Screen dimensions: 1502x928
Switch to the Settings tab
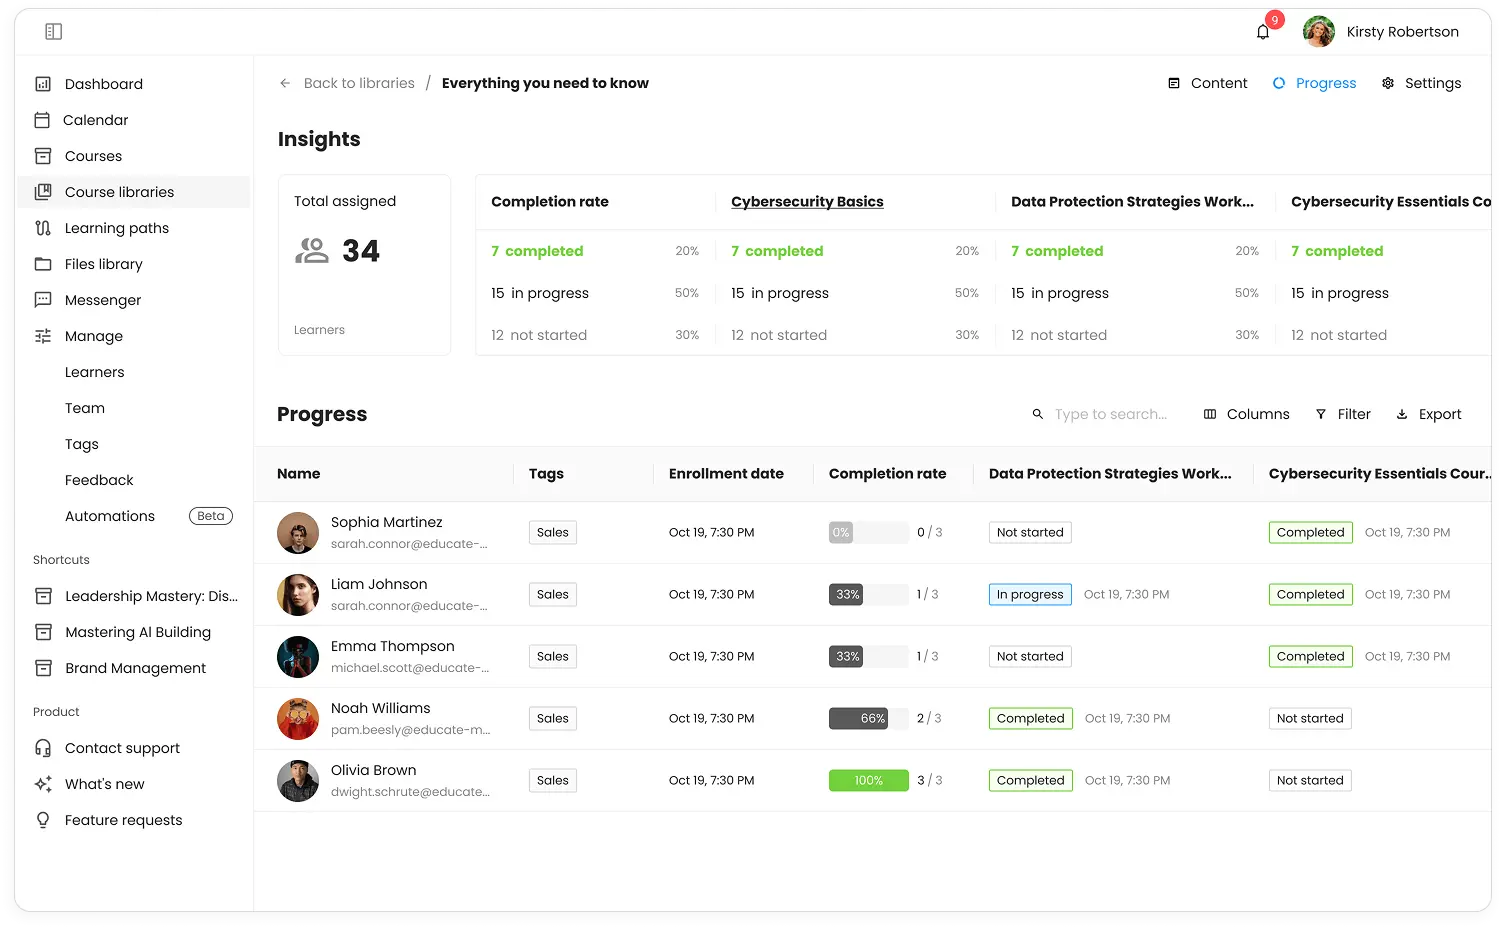pyautogui.click(x=1421, y=83)
